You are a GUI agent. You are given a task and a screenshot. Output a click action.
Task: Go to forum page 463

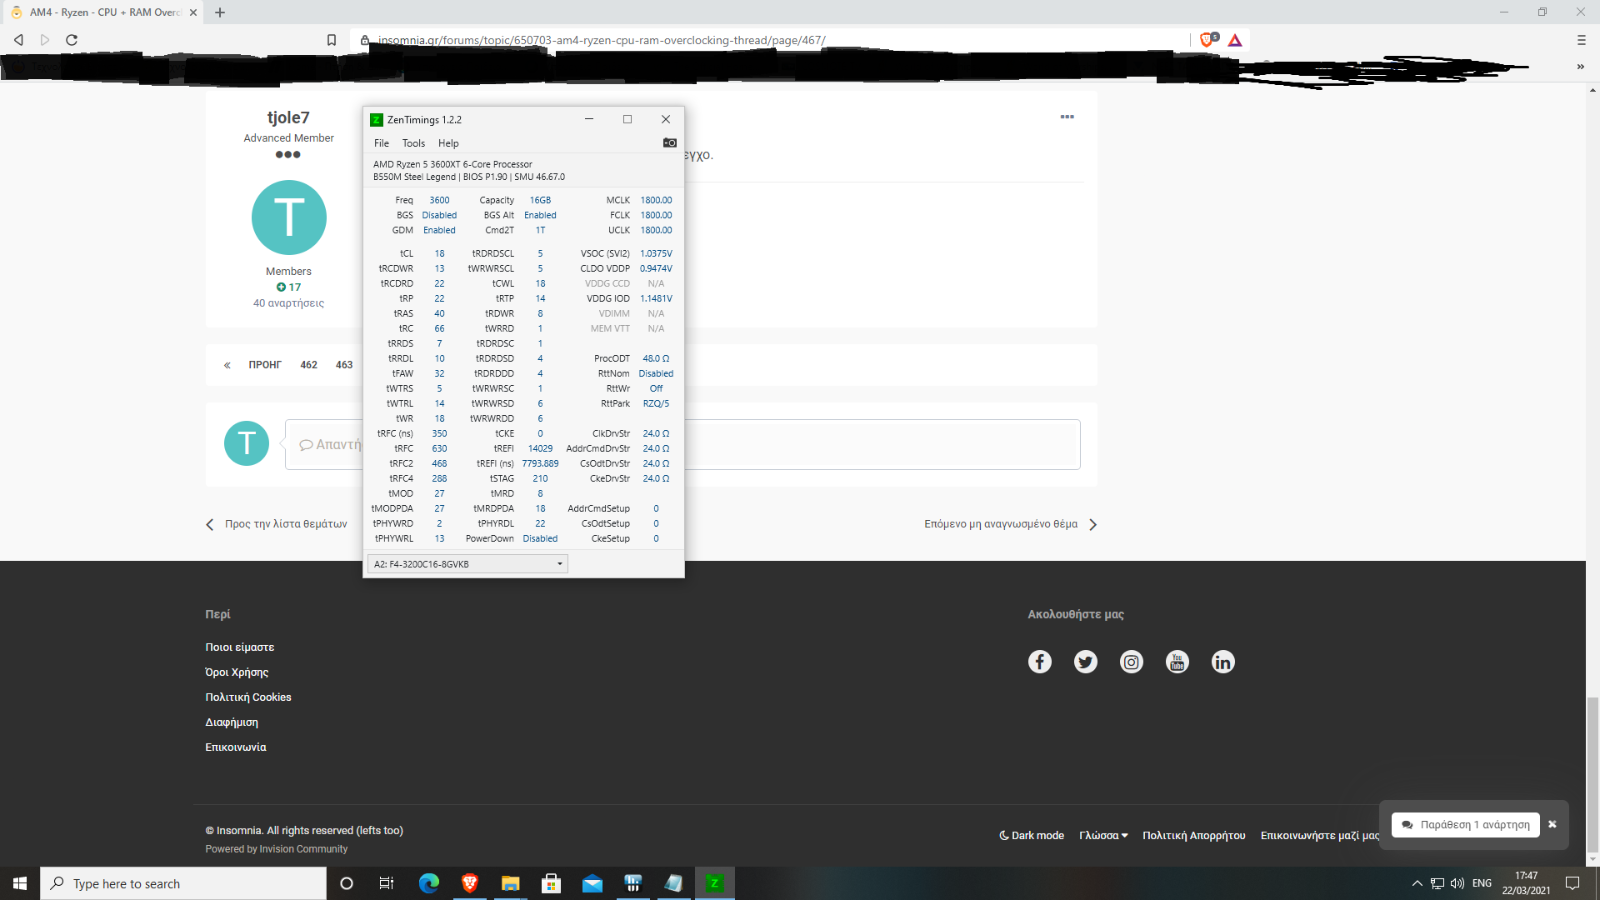(x=344, y=365)
